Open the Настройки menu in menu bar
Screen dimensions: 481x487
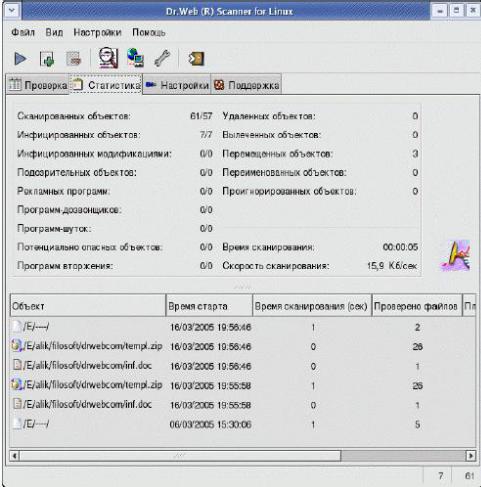coord(97,32)
